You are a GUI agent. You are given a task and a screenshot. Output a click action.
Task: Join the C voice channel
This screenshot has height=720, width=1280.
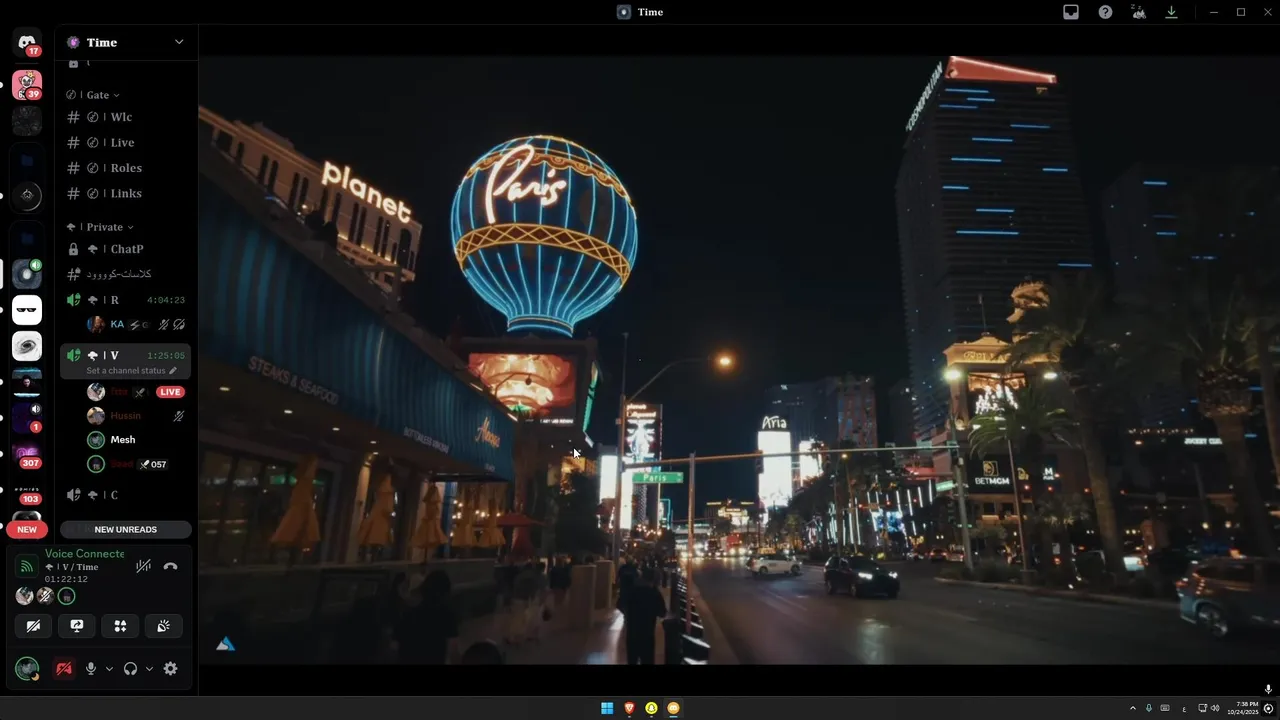click(x=125, y=495)
